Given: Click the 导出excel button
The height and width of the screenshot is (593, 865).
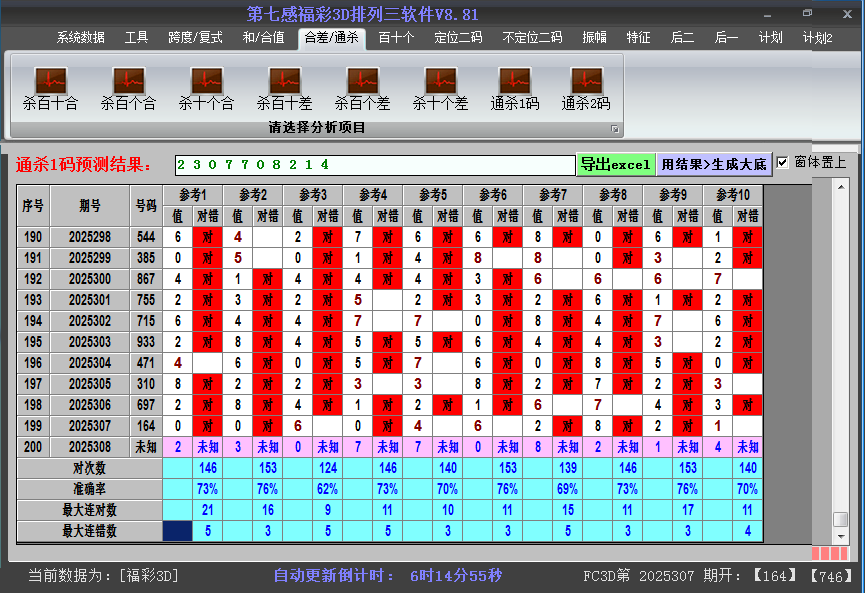Looking at the screenshot, I should pyautogui.click(x=615, y=164).
